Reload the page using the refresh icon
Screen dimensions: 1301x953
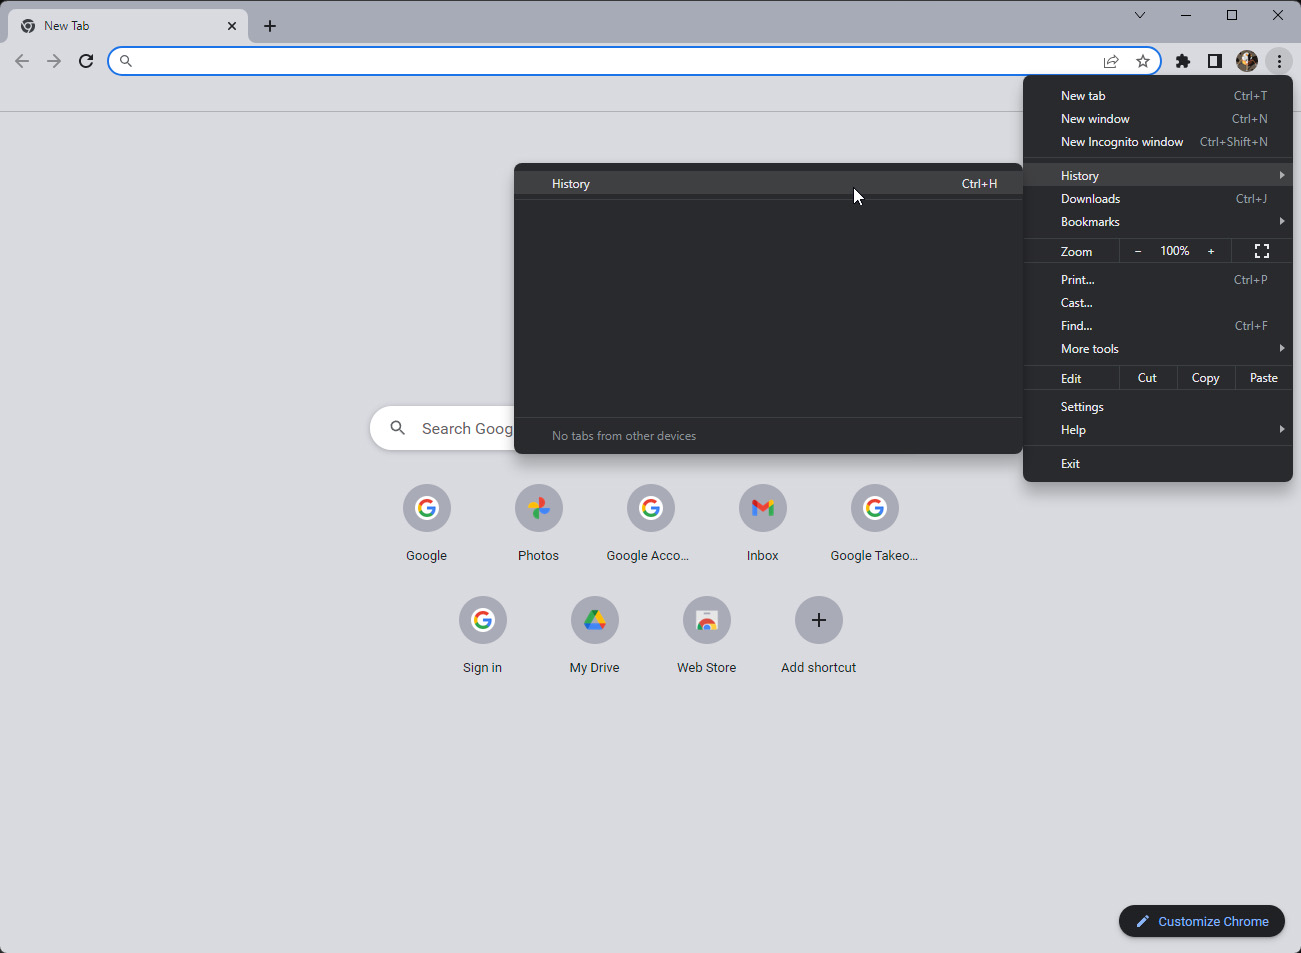[x=86, y=61]
